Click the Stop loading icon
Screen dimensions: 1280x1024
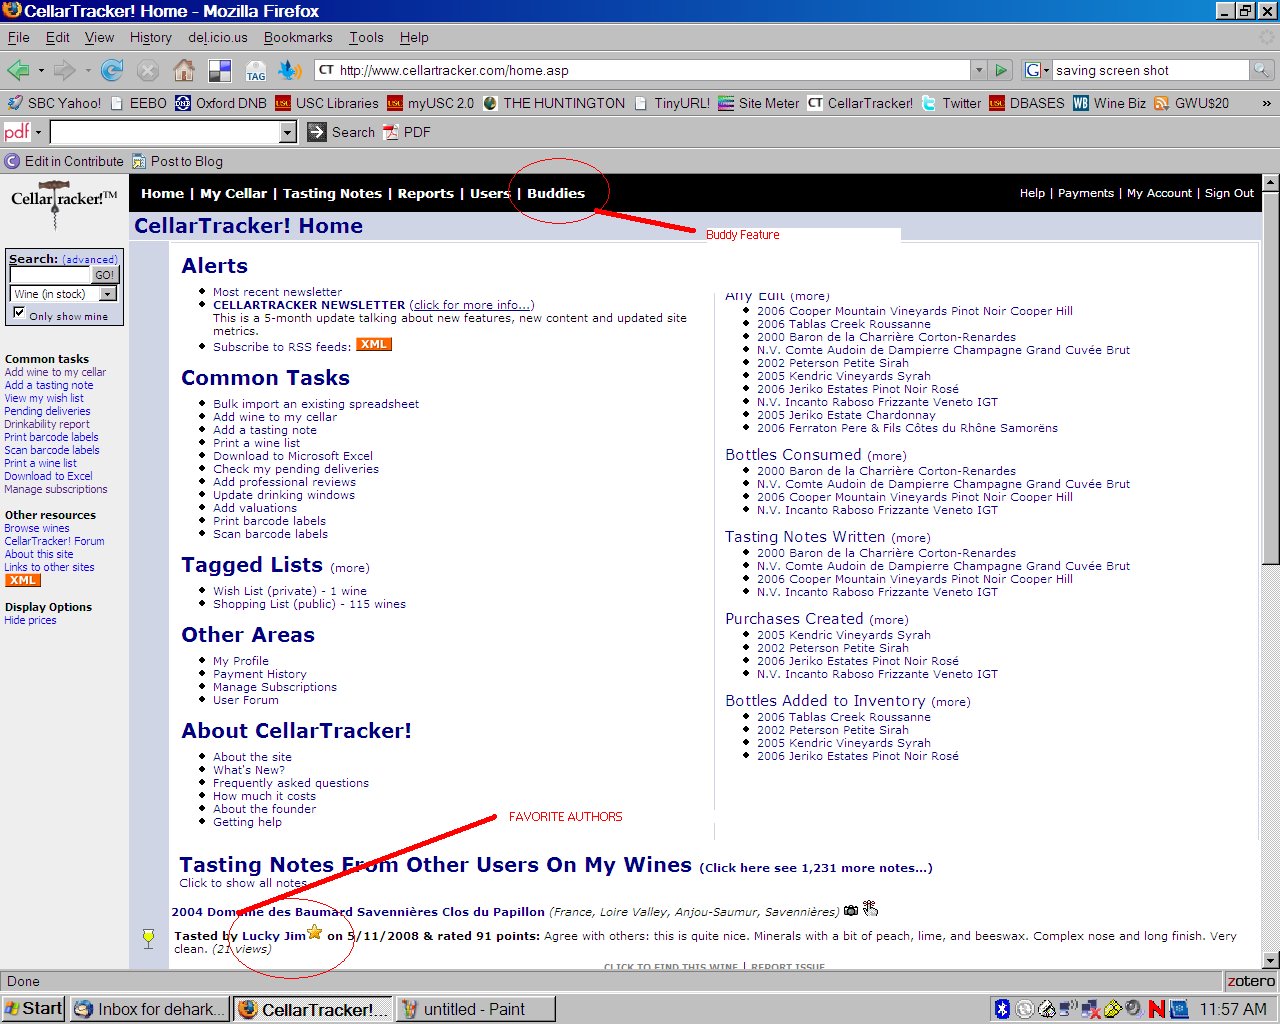pyautogui.click(x=148, y=70)
